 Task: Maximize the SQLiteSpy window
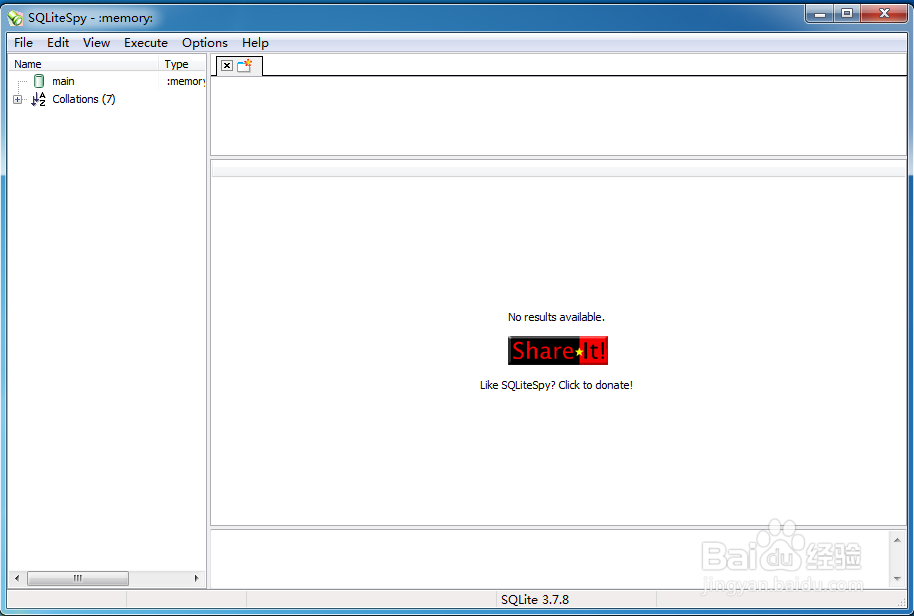pos(847,13)
